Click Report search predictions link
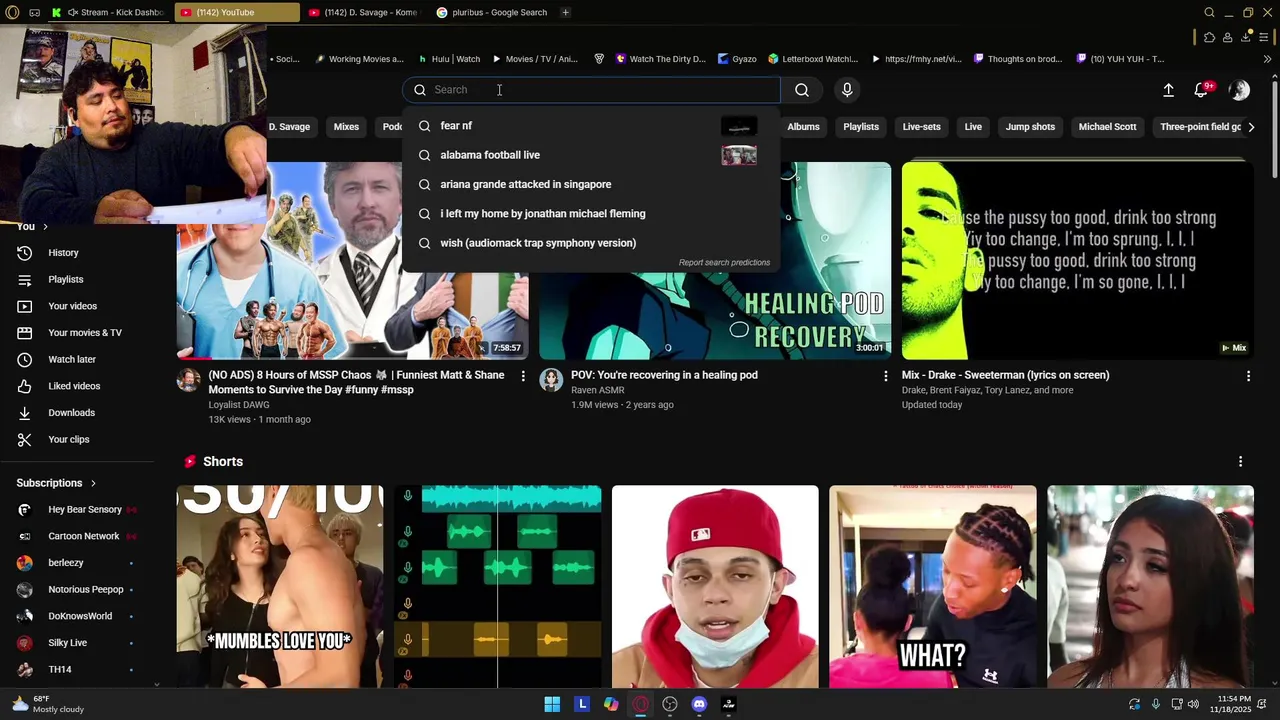The image size is (1280, 720). (x=724, y=263)
